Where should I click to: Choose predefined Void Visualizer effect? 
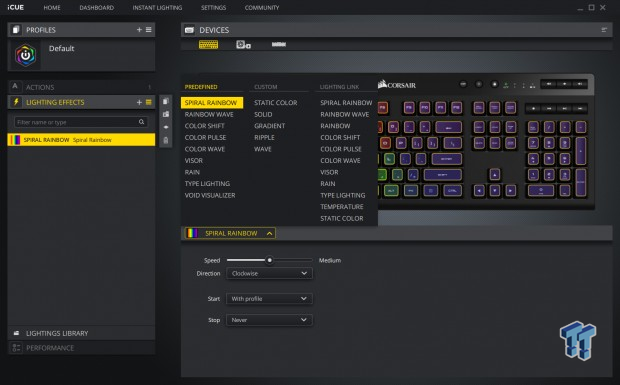click(210, 195)
